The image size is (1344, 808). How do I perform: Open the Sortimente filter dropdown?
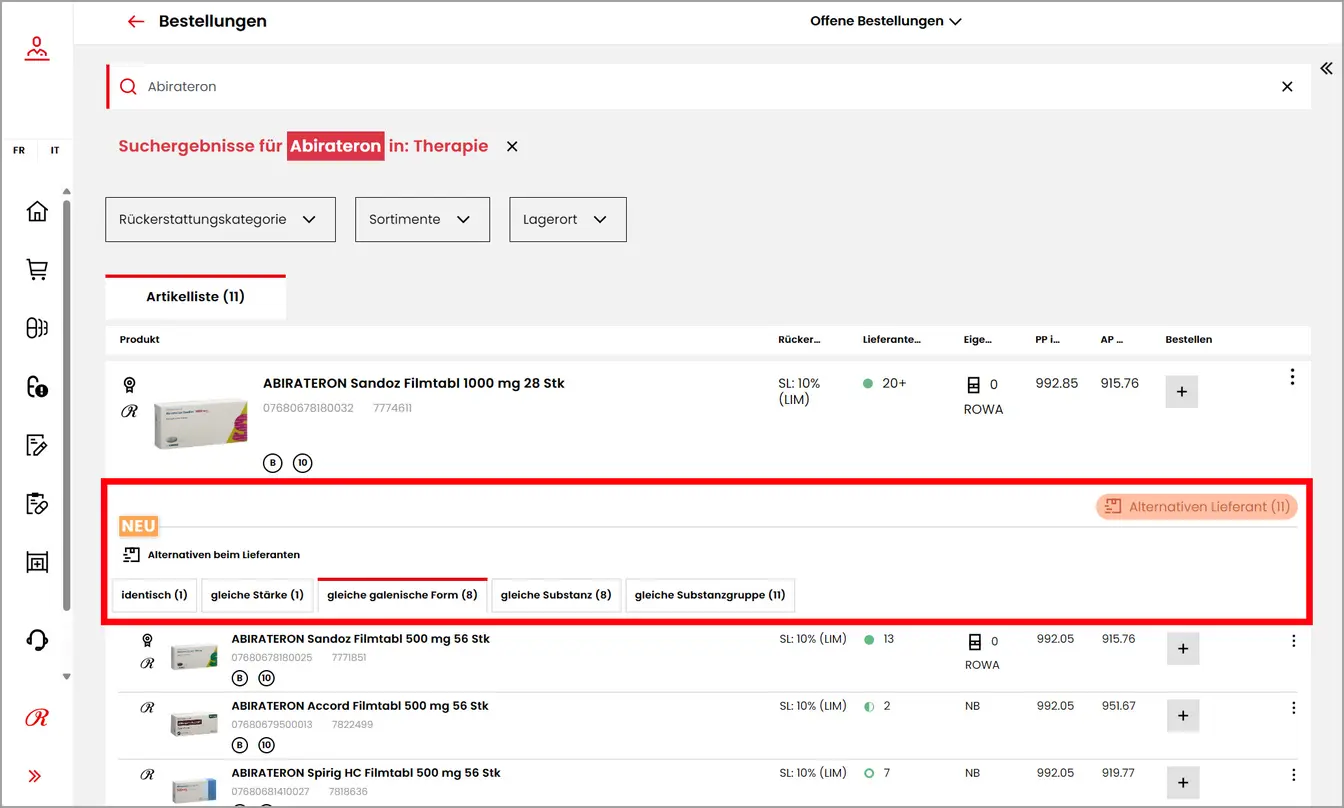(x=422, y=219)
